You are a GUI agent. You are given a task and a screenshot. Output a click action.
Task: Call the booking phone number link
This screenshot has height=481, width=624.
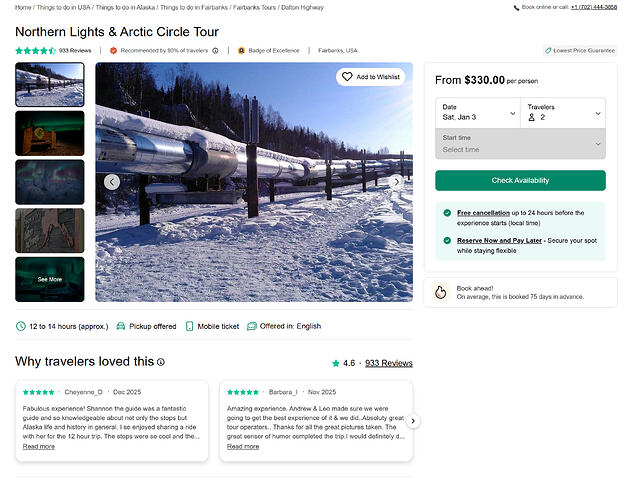(x=594, y=7)
